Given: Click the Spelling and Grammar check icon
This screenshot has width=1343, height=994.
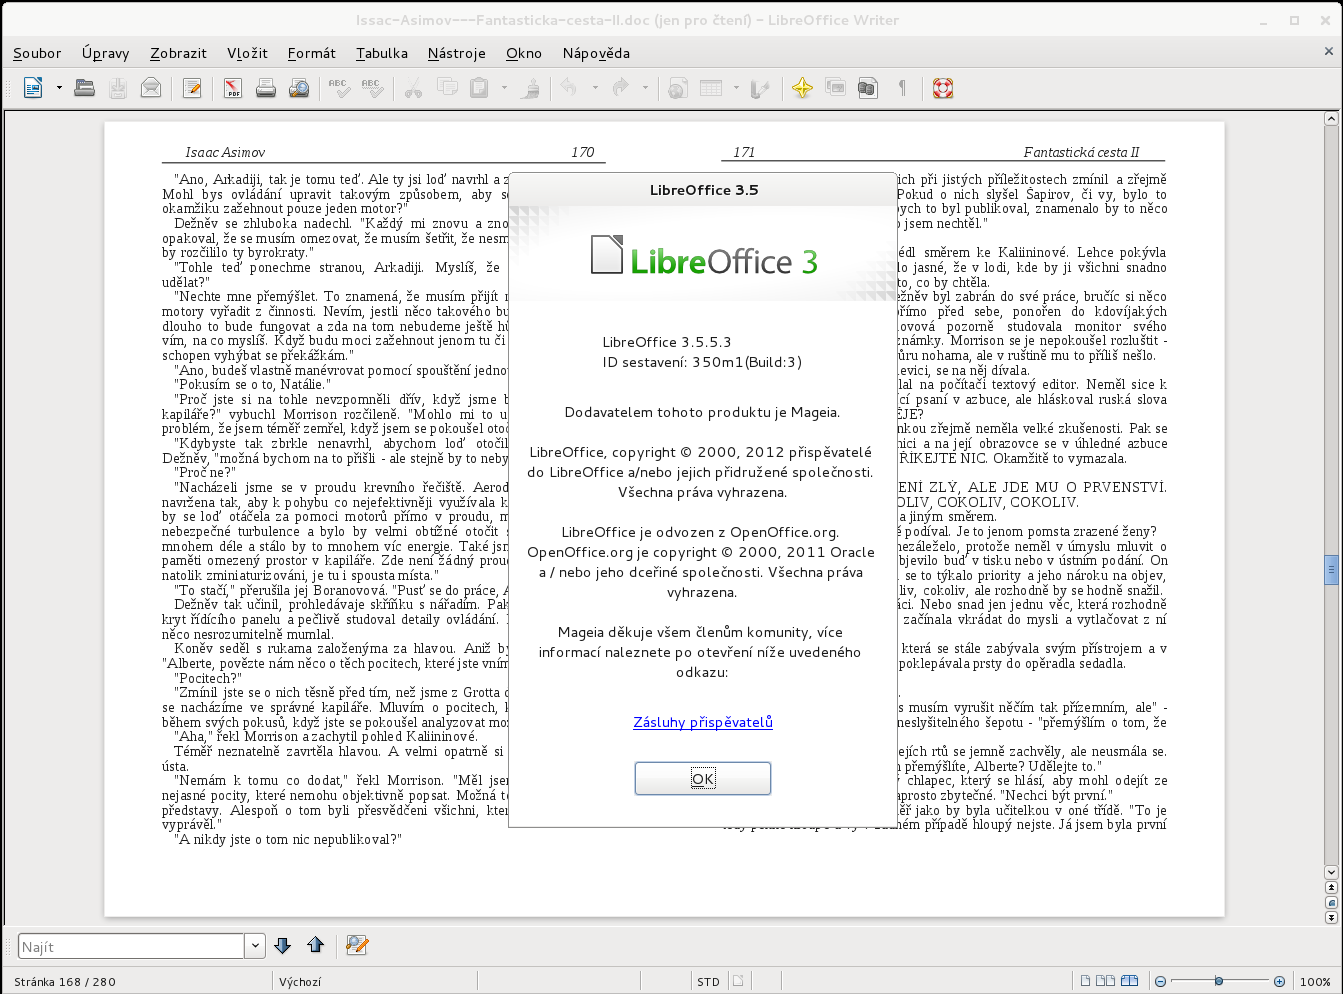Looking at the screenshot, I should (x=339, y=88).
